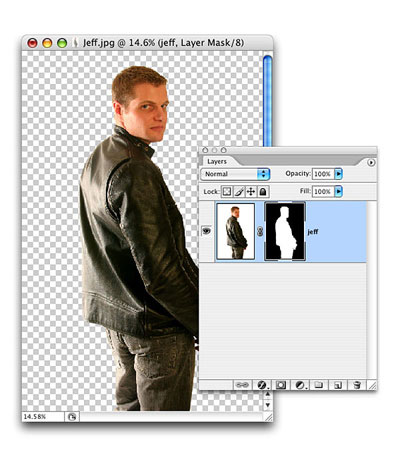Open the Layers panel flyout menu

click(x=371, y=162)
